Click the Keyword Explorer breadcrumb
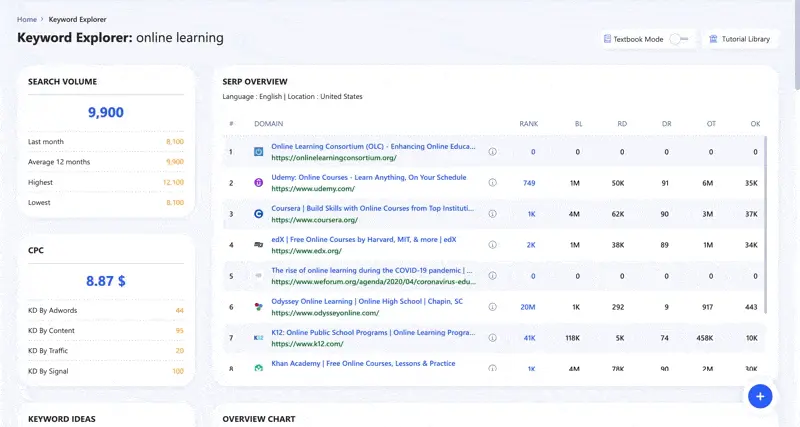 click(x=78, y=19)
